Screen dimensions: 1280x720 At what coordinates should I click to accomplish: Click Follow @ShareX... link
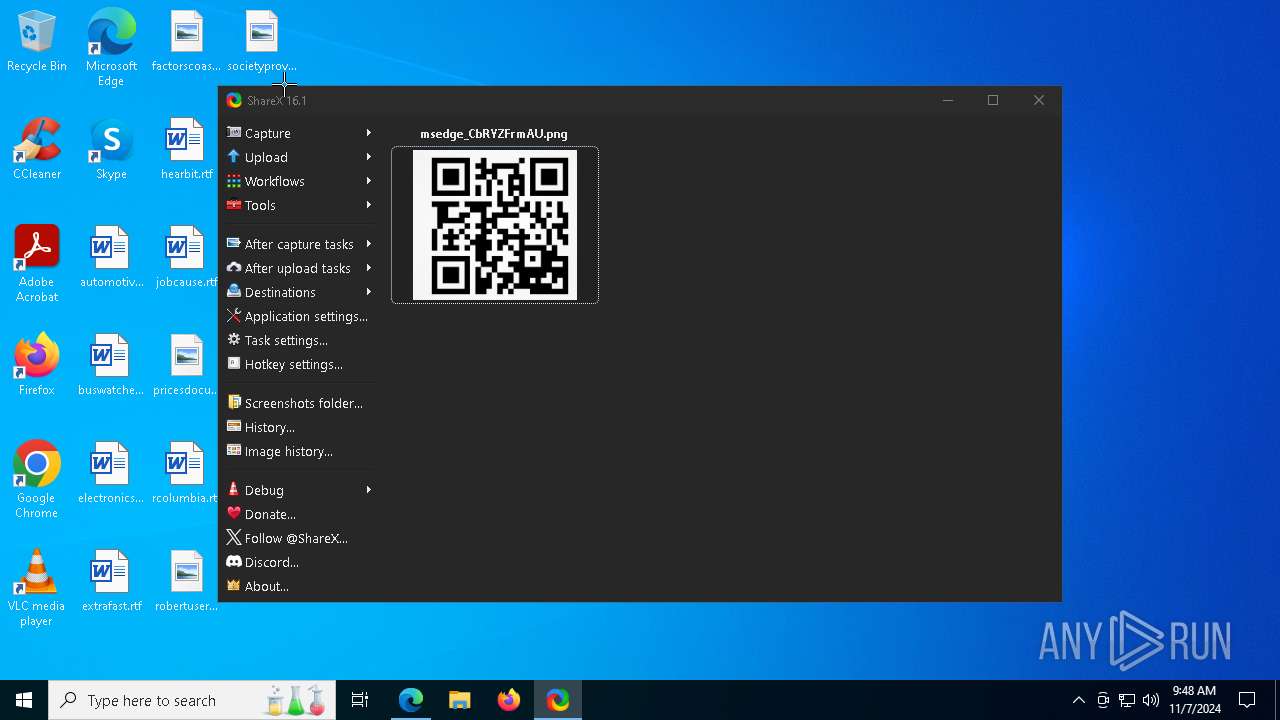pyautogui.click(x=296, y=538)
